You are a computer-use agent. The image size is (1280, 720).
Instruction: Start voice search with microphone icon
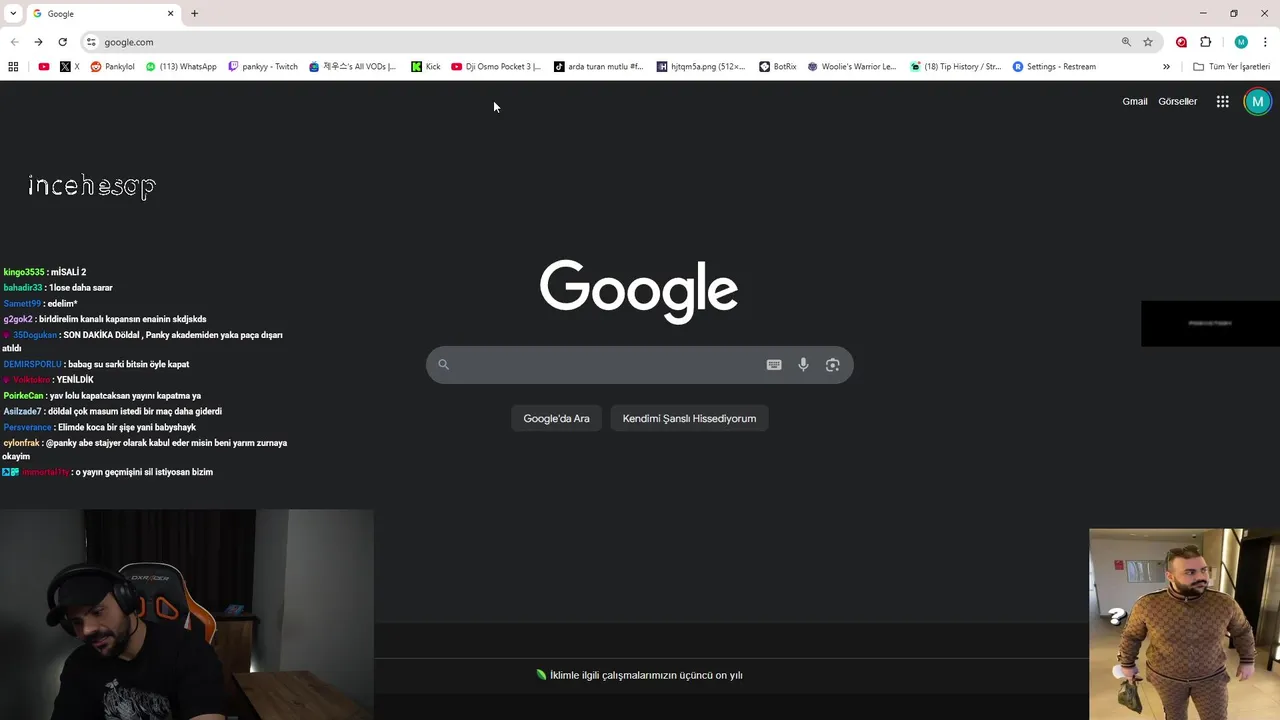pos(803,365)
